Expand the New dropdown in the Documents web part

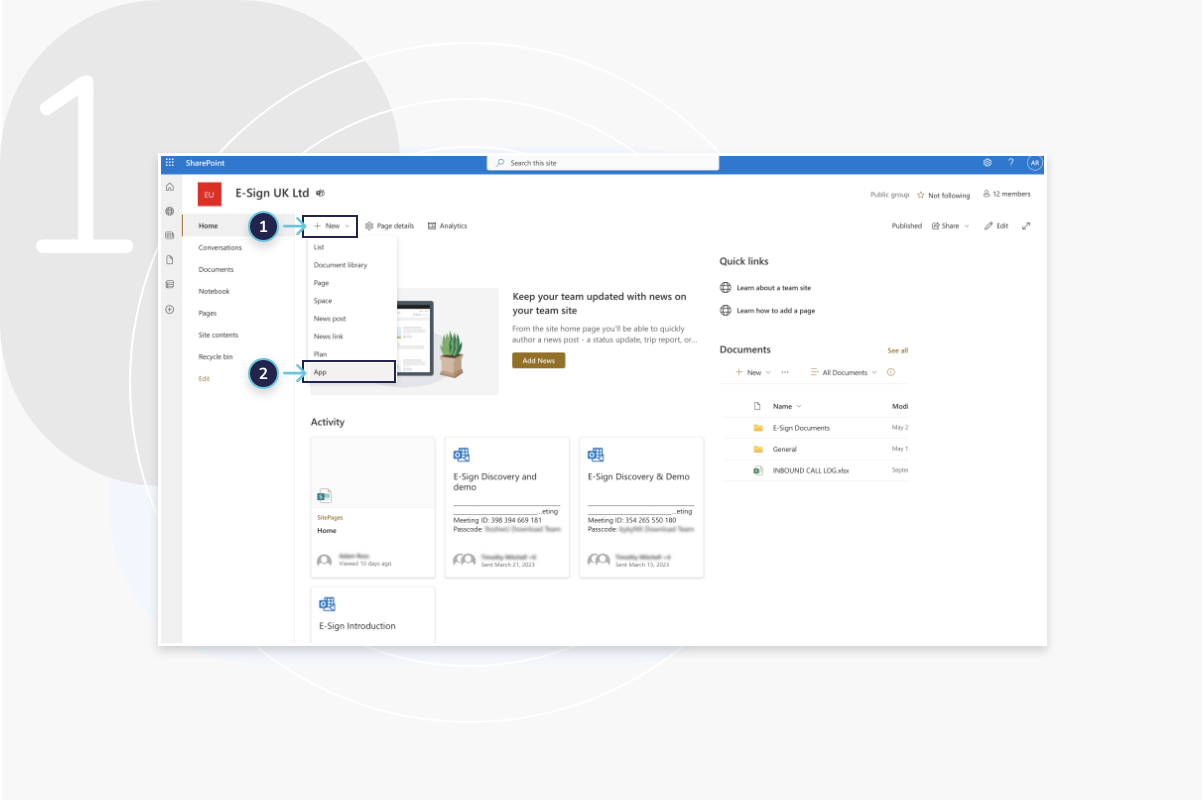(x=753, y=372)
